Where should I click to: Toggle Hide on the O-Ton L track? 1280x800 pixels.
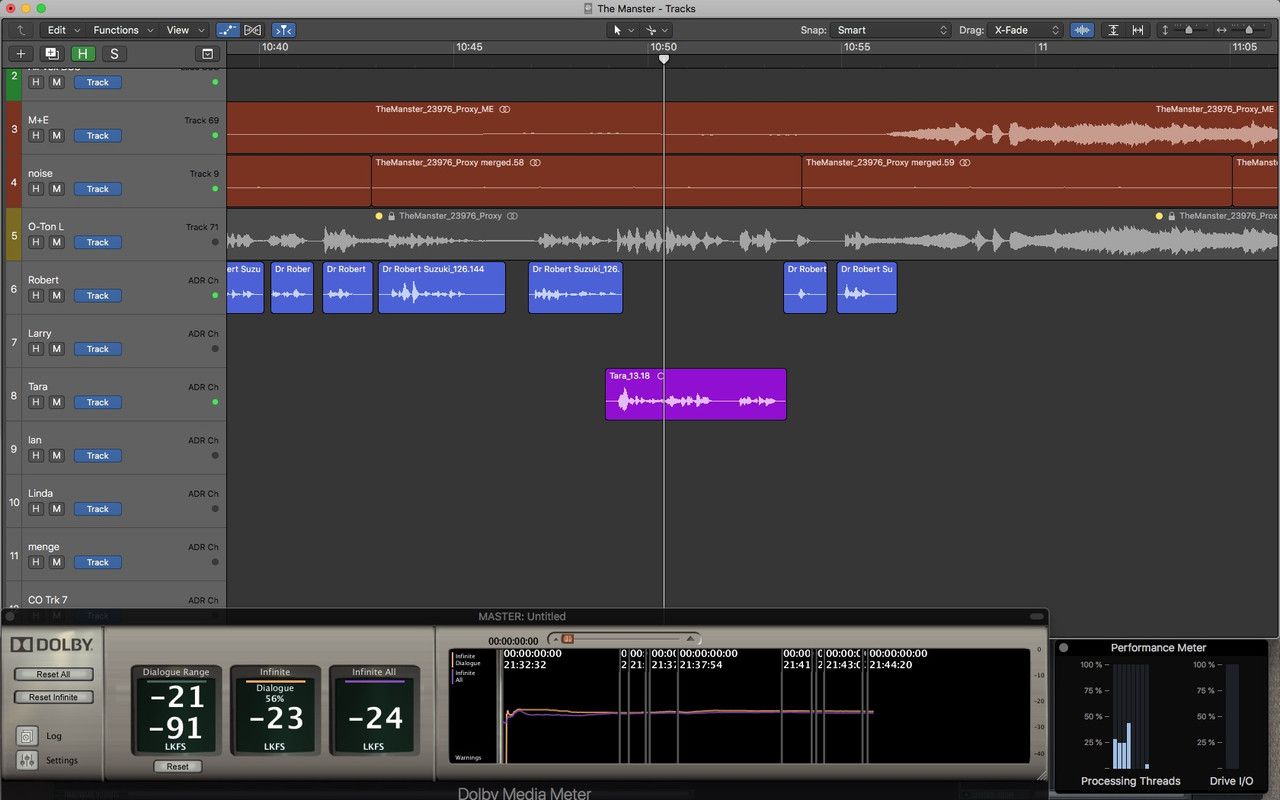pos(36,242)
